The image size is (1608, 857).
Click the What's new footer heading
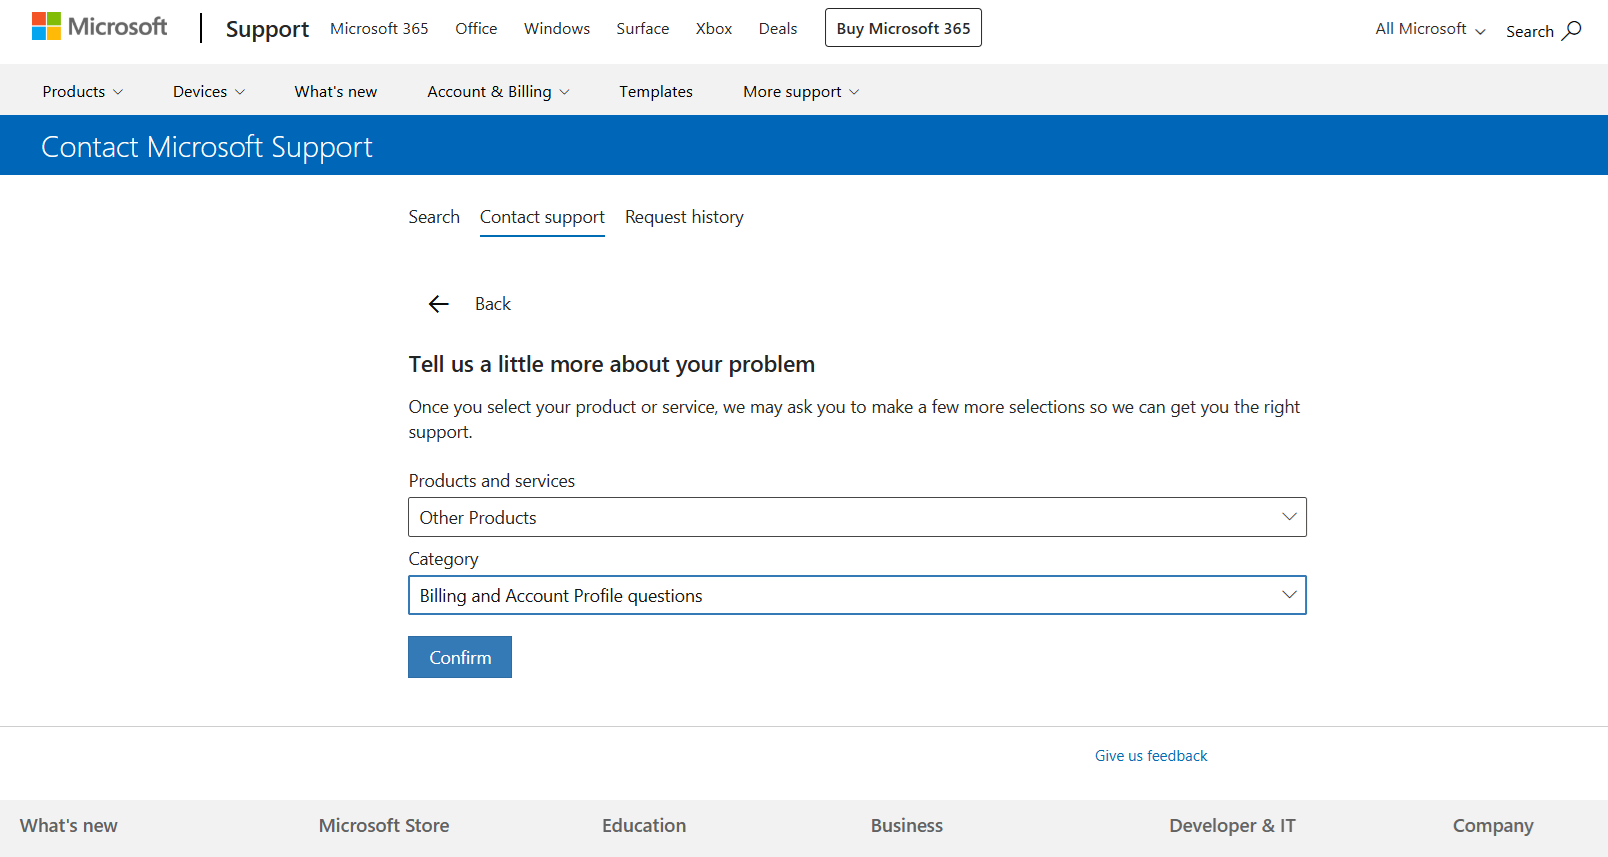[69, 826]
